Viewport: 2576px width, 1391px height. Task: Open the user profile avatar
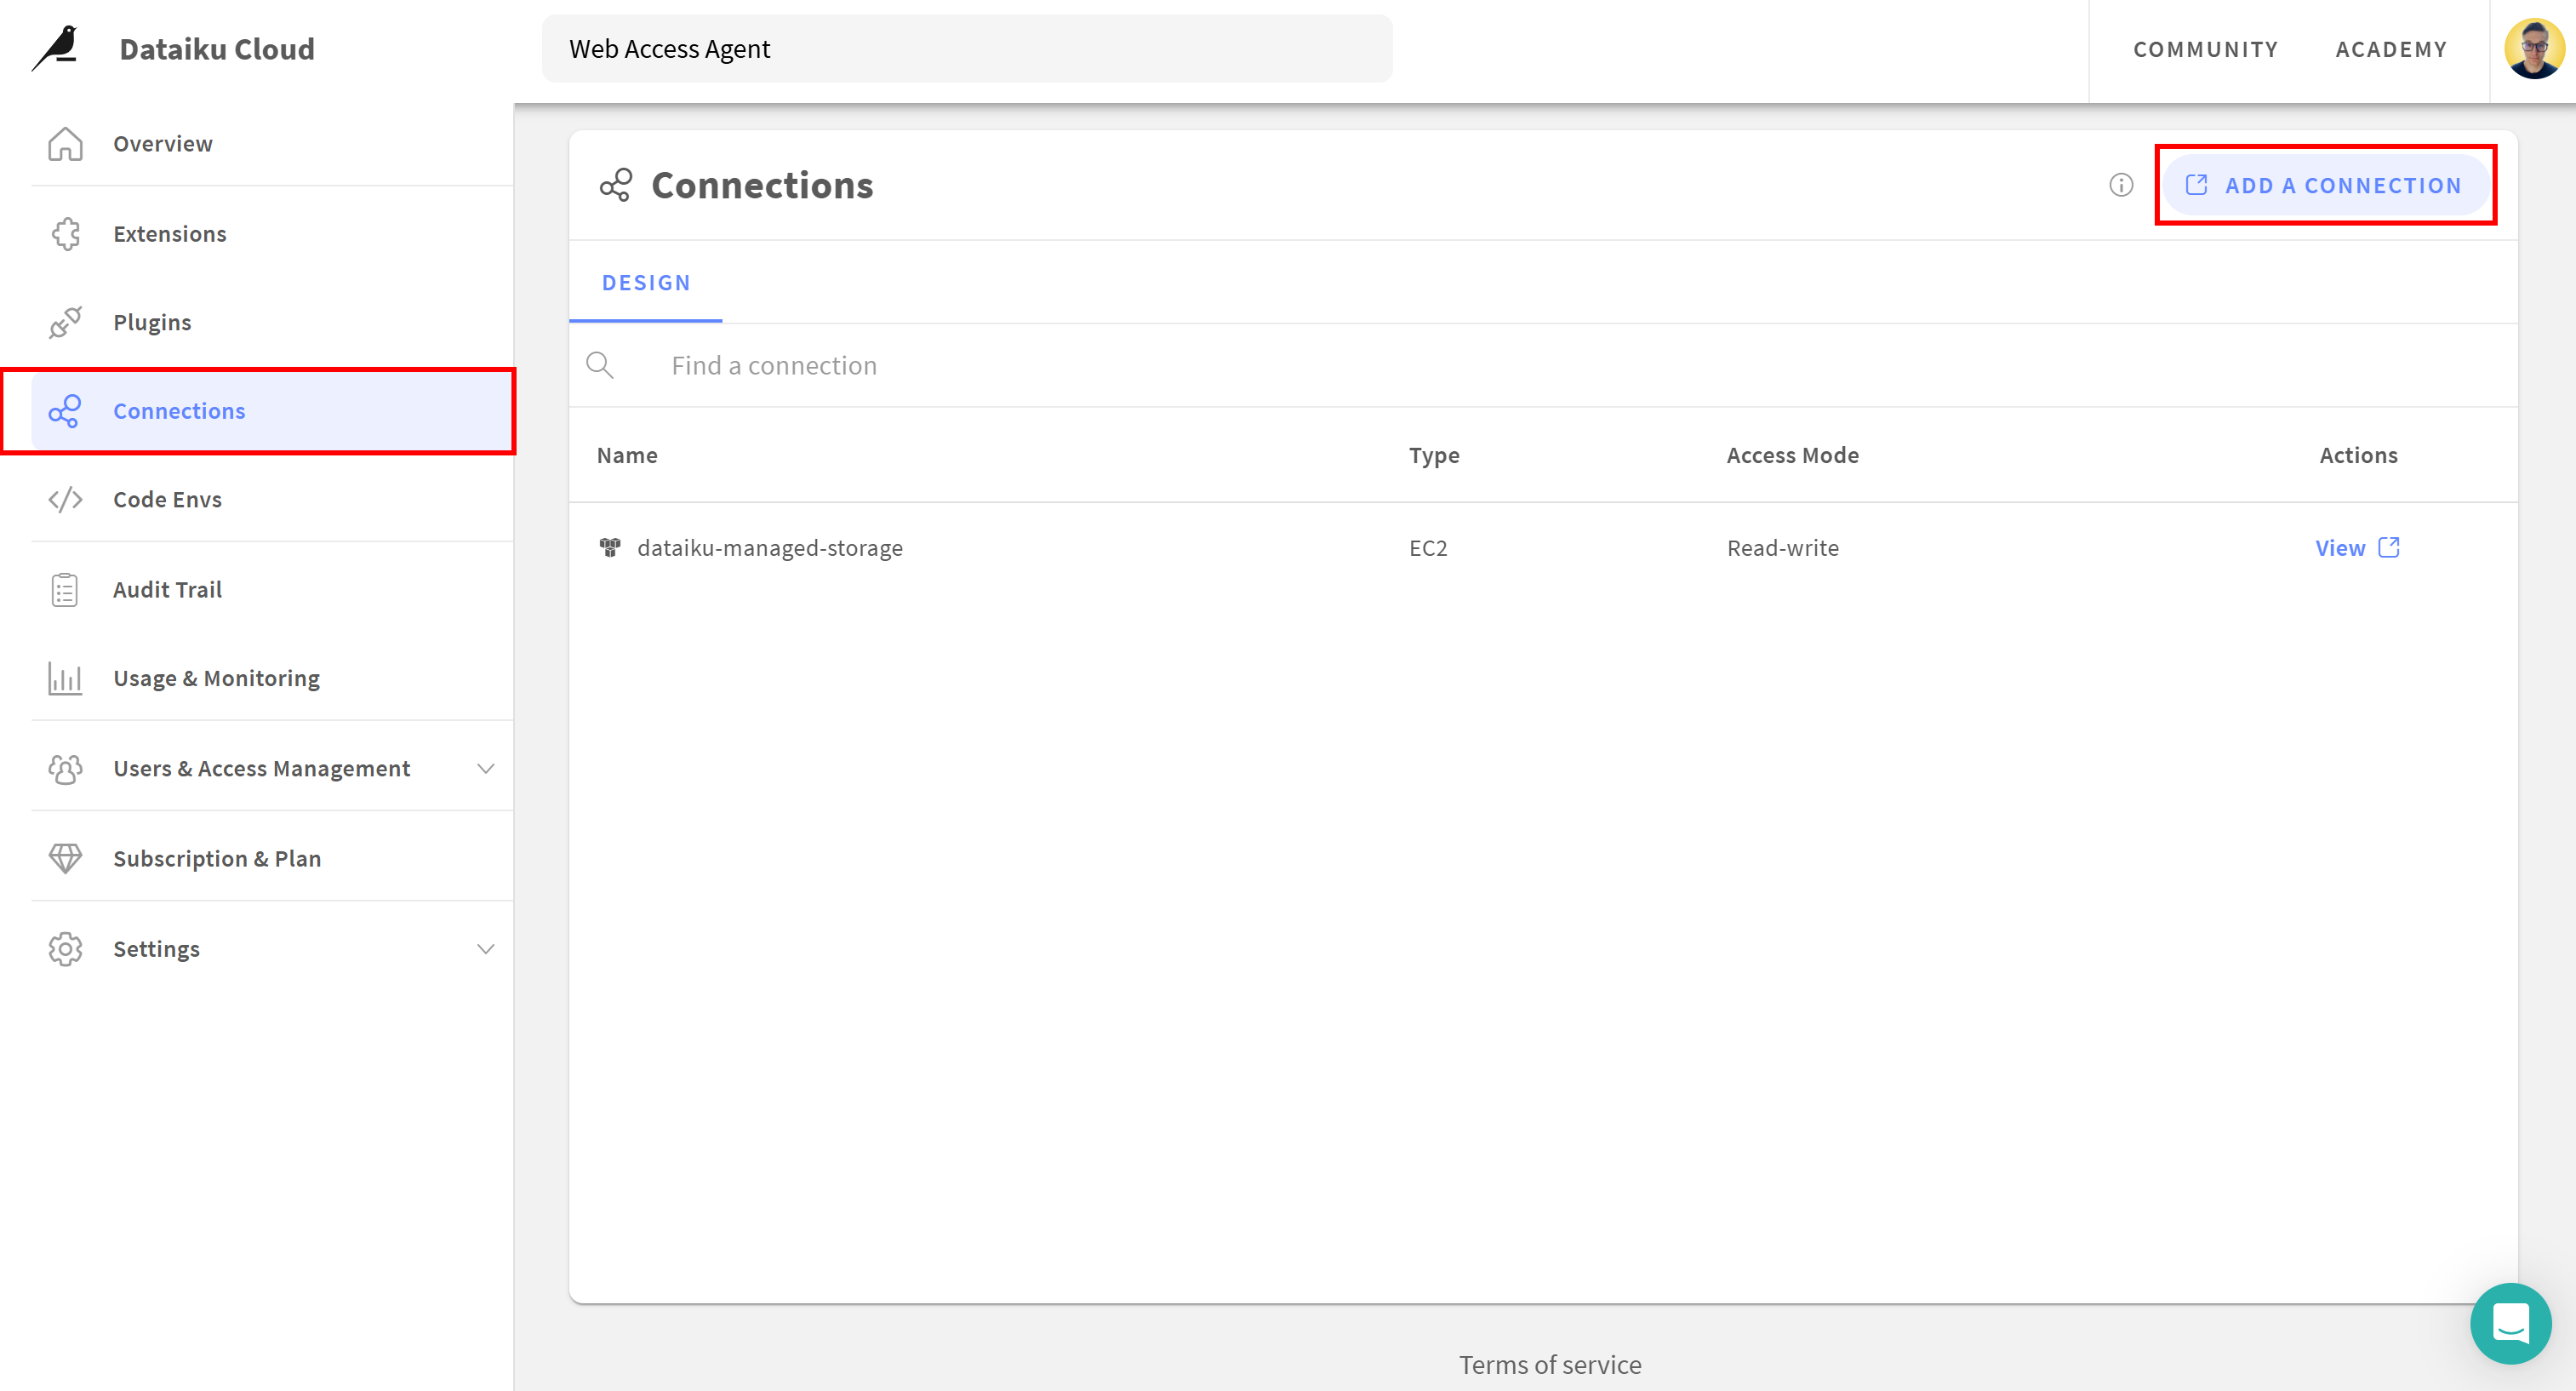tap(2534, 48)
